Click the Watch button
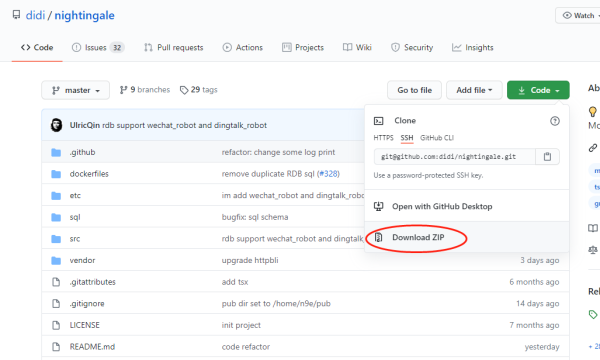600x360 pixels. pyautogui.click(x=579, y=15)
